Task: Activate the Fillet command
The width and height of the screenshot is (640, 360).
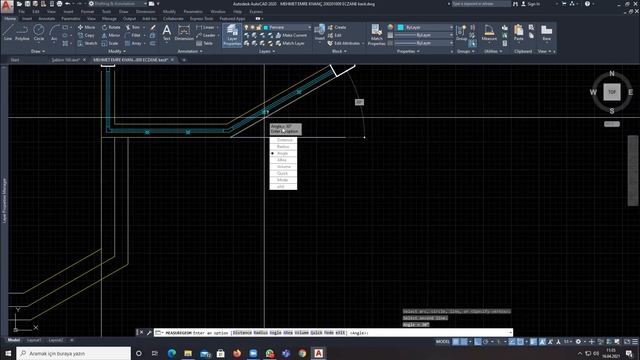Action: coord(133,36)
